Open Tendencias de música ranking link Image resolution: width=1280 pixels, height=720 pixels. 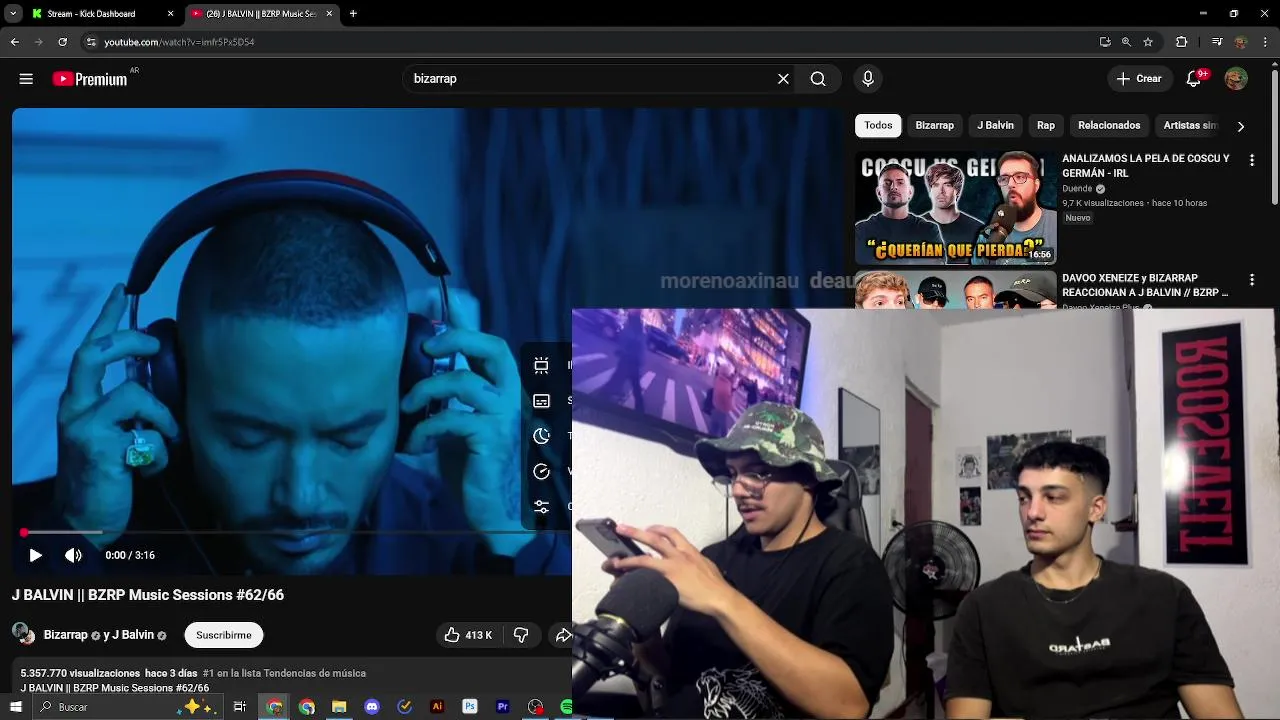click(284, 673)
